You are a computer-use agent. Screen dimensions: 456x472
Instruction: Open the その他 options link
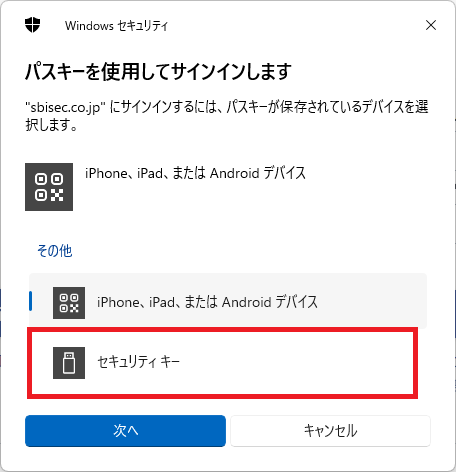[55, 251]
